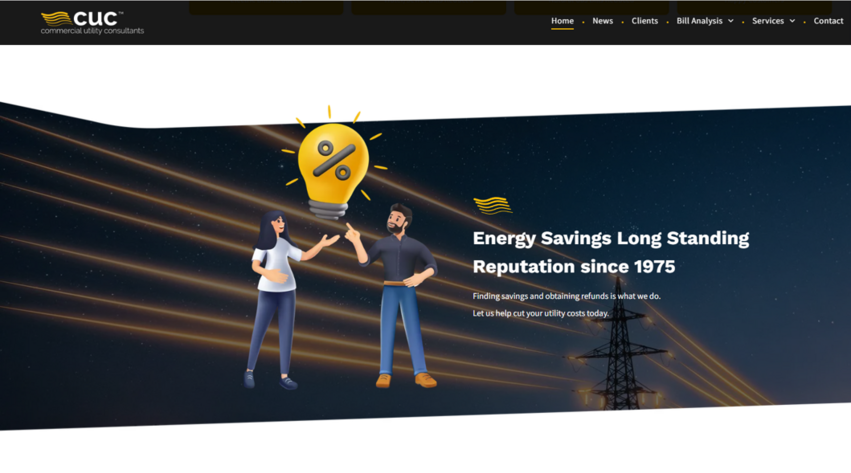The height and width of the screenshot is (473, 851).
Task: Click the Energy Savings Long Standing headline
Action: pos(611,238)
